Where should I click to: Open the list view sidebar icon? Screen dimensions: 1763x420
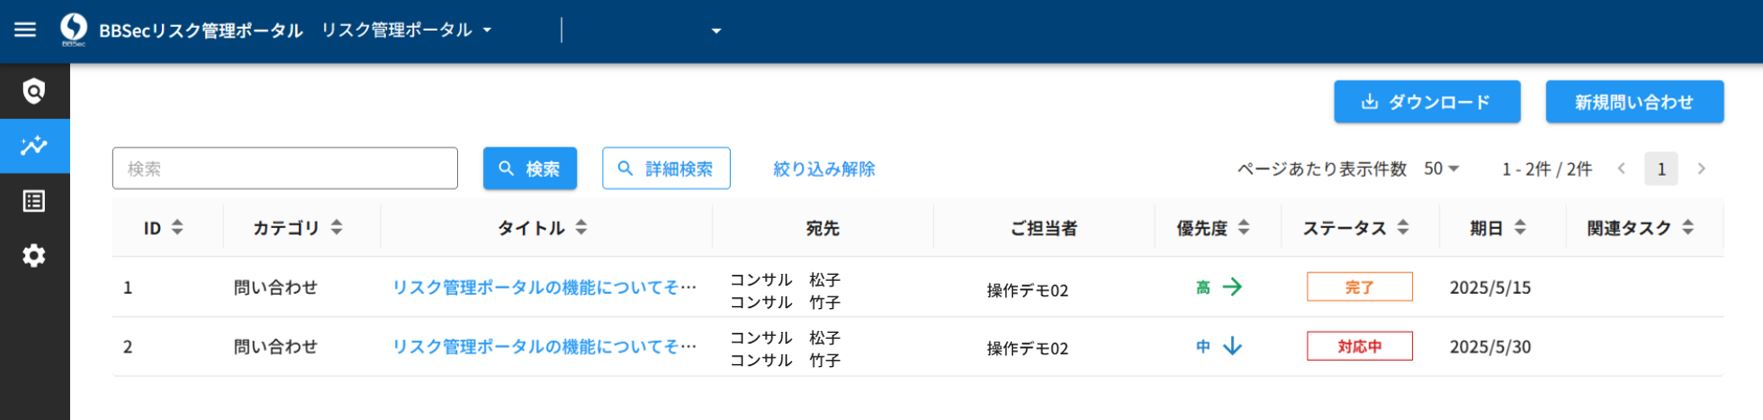point(34,201)
